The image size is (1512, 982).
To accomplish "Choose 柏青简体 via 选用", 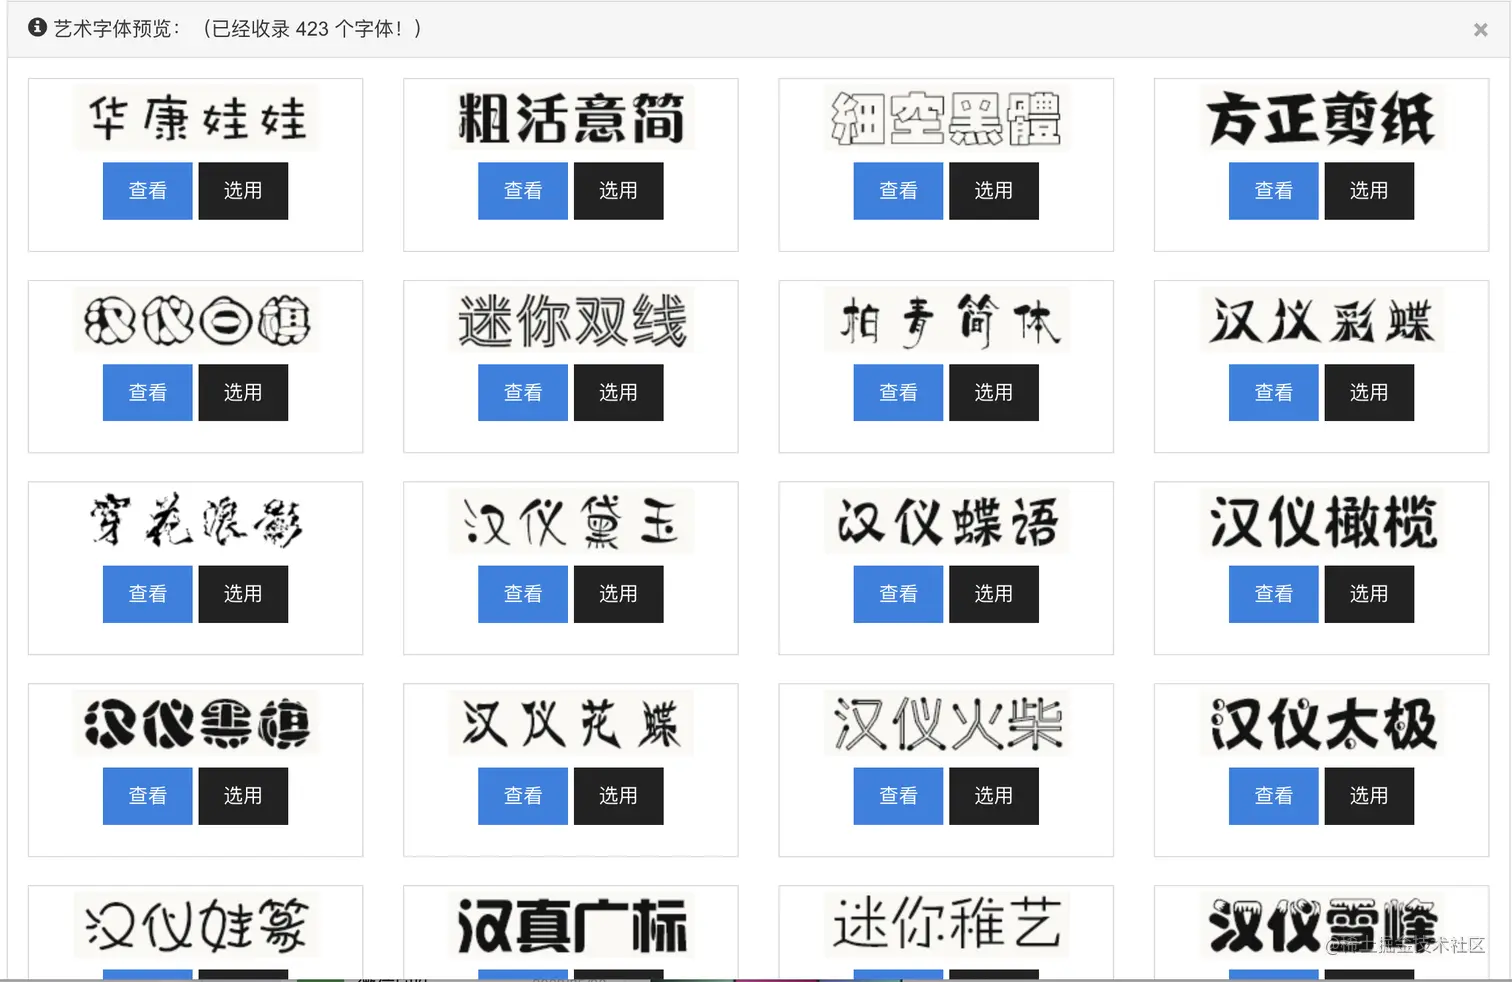I will point(994,392).
